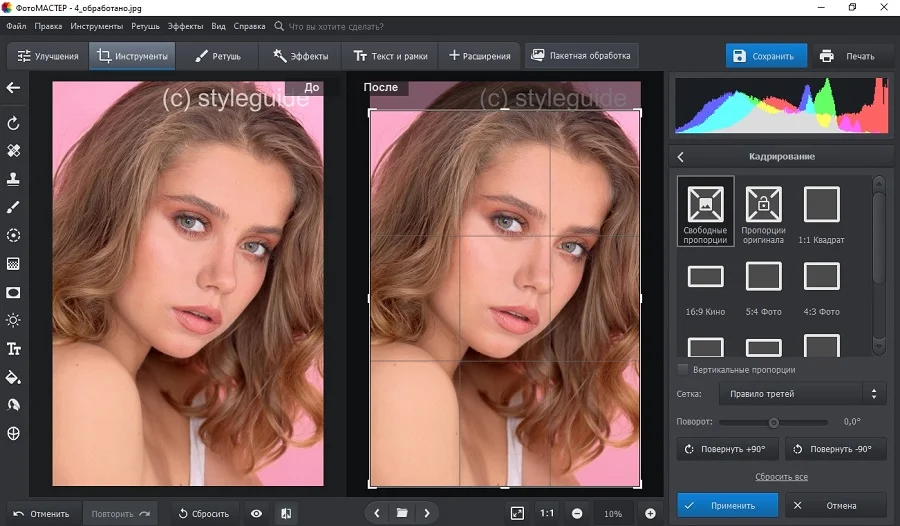Screen dimensions: 900x526
Task: Open the Сетка grid type dropdown
Action: pyautogui.click(x=804, y=394)
